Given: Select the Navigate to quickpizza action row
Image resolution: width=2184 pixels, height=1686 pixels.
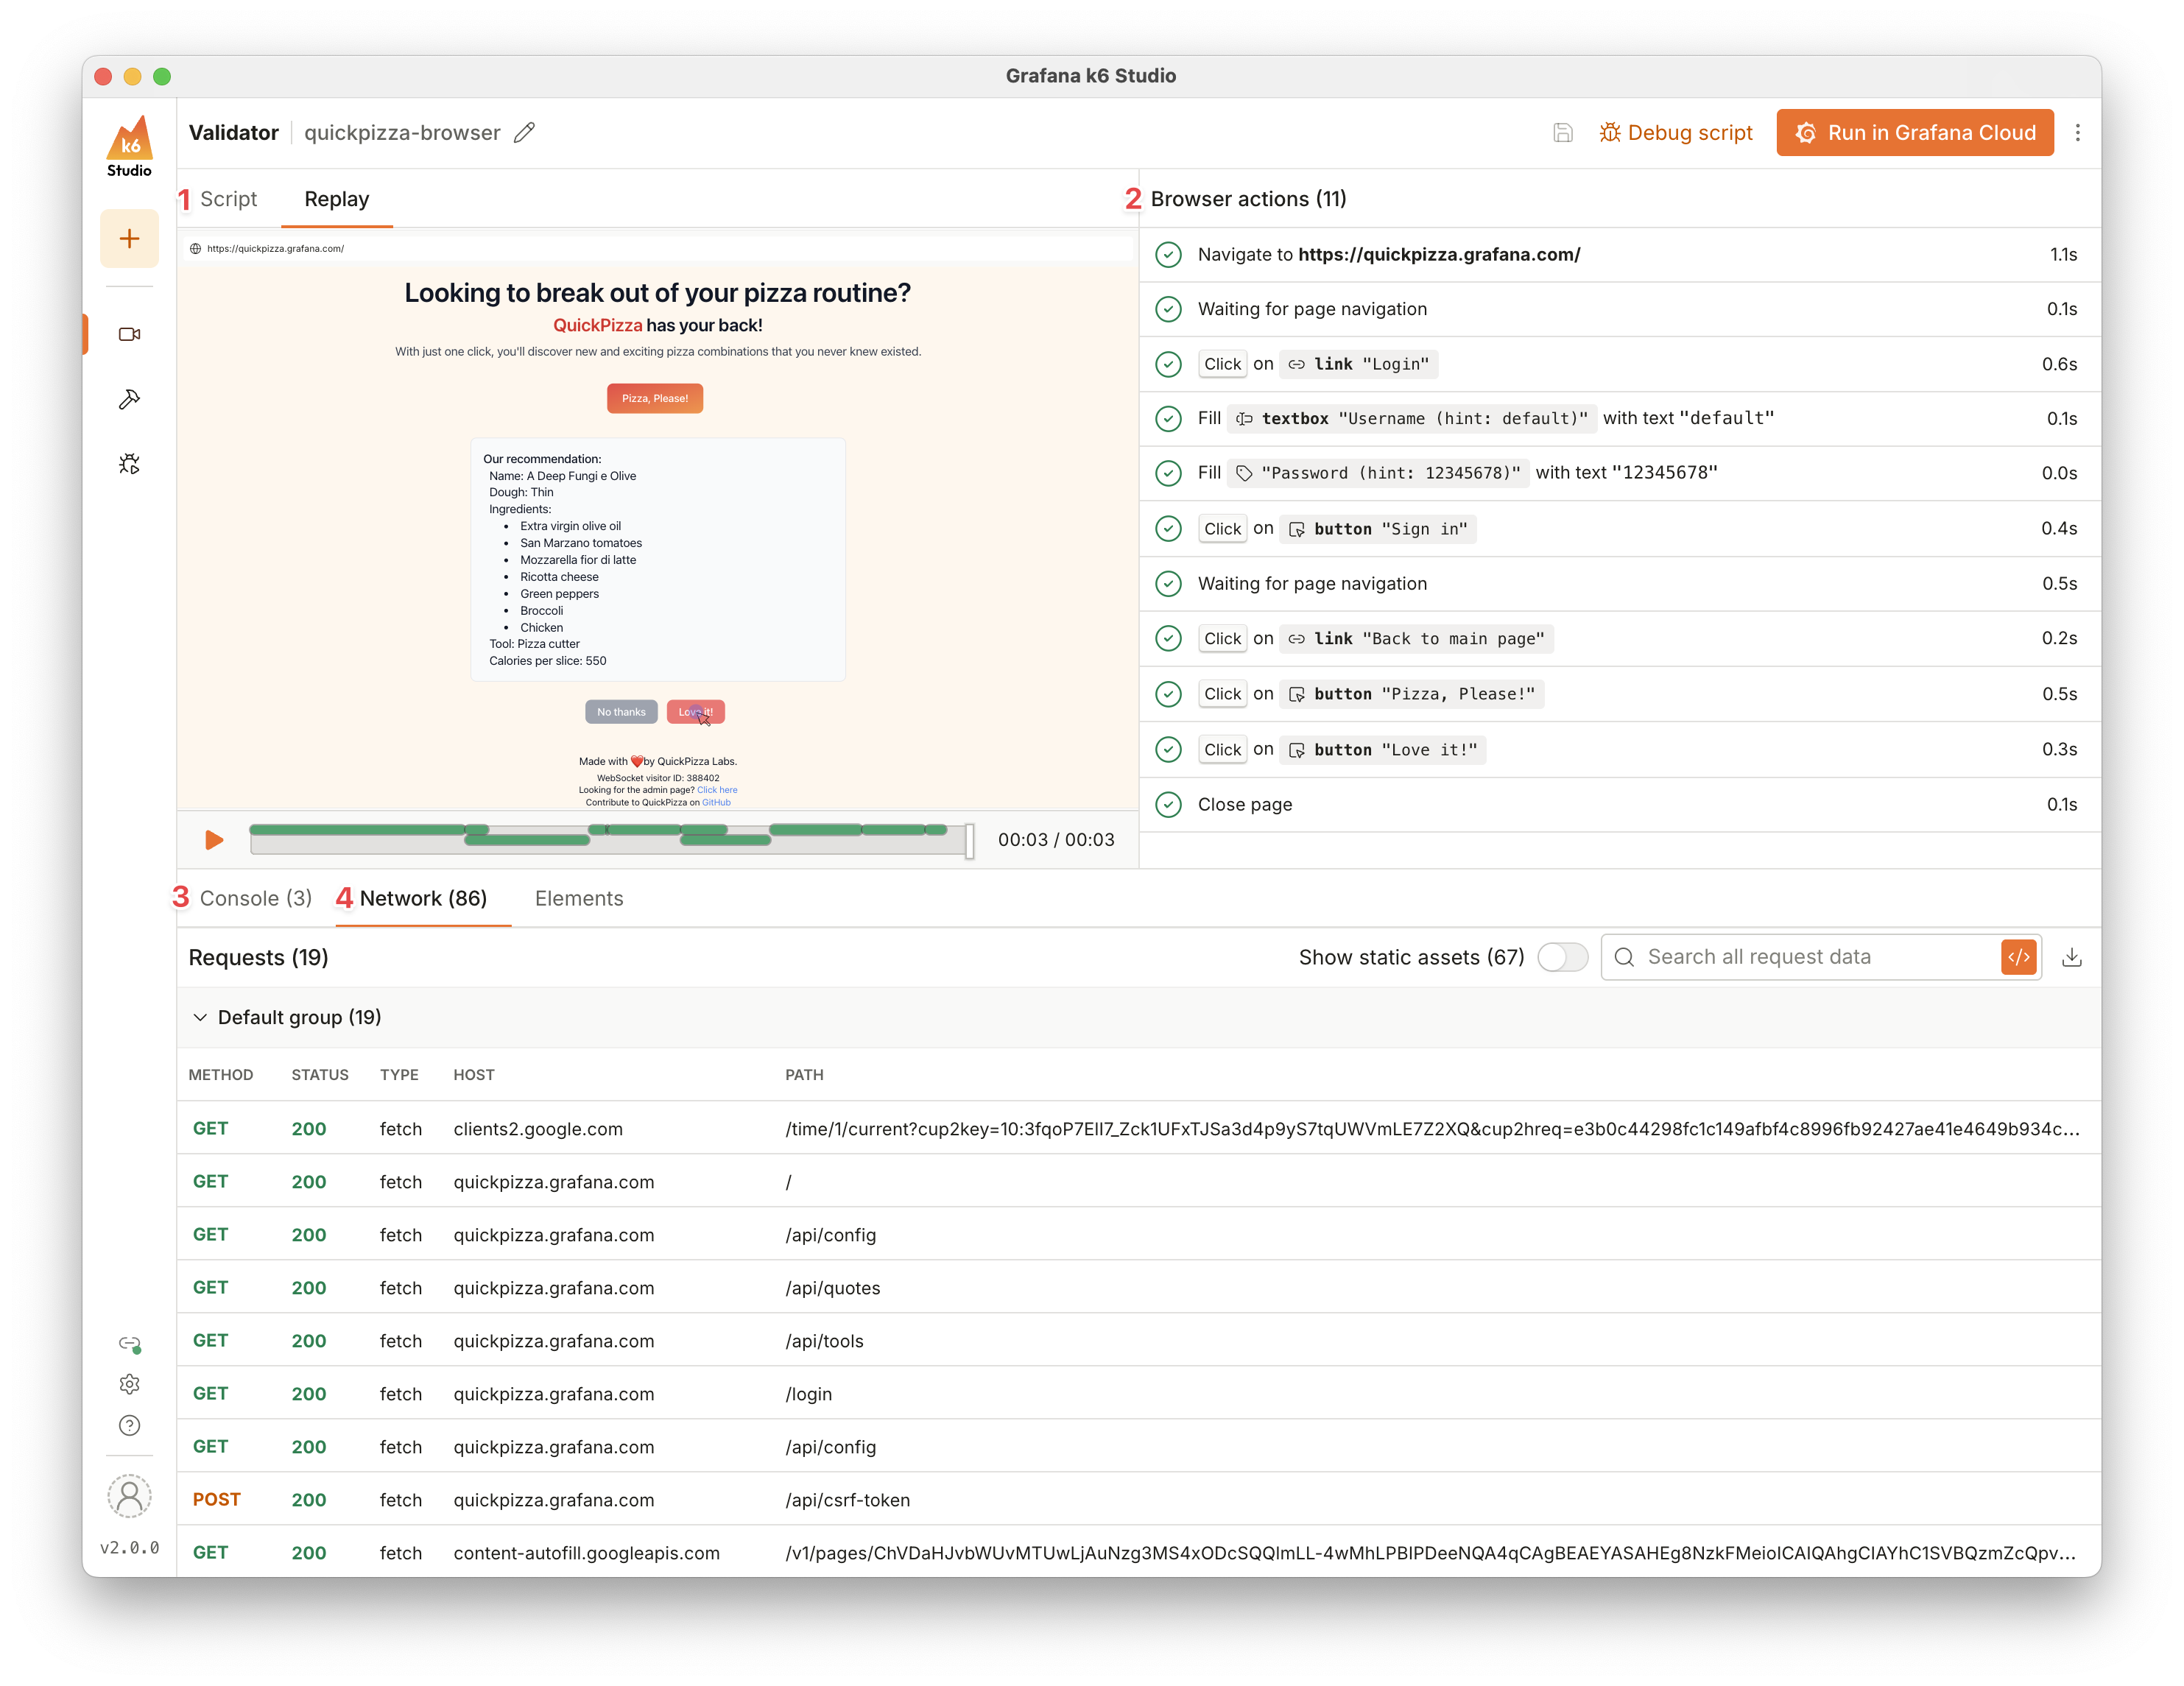Looking at the screenshot, I should coord(1620,254).
